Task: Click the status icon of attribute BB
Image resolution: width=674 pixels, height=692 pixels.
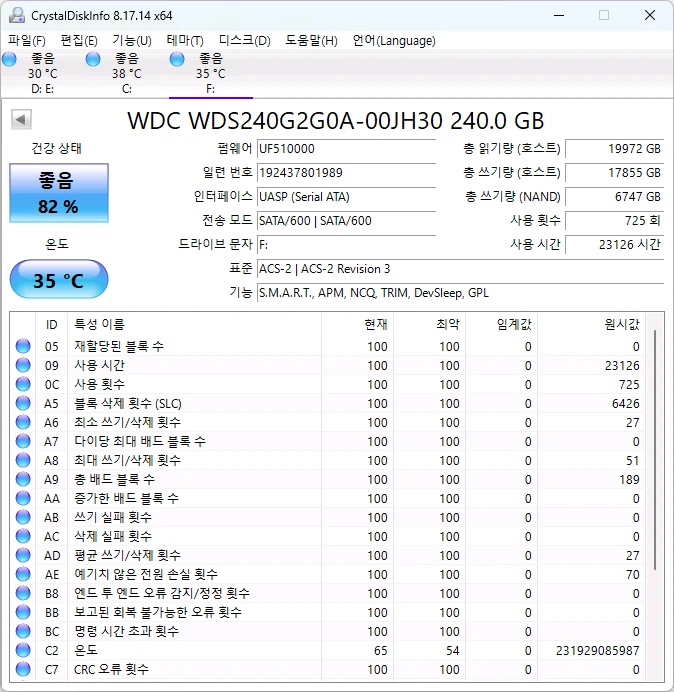Action: (x=23, y=612)
